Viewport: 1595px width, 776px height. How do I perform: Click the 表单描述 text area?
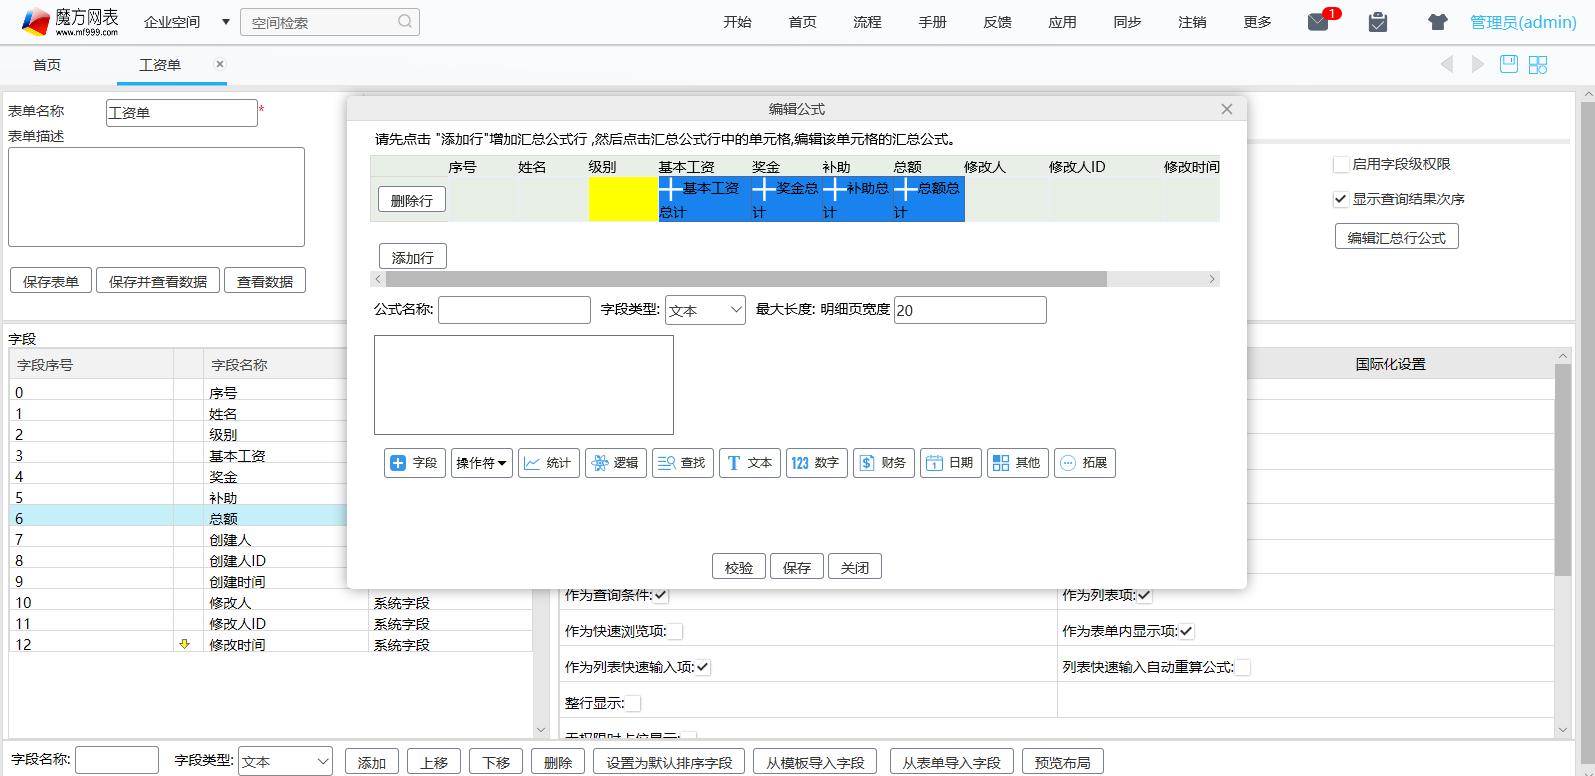156,197
